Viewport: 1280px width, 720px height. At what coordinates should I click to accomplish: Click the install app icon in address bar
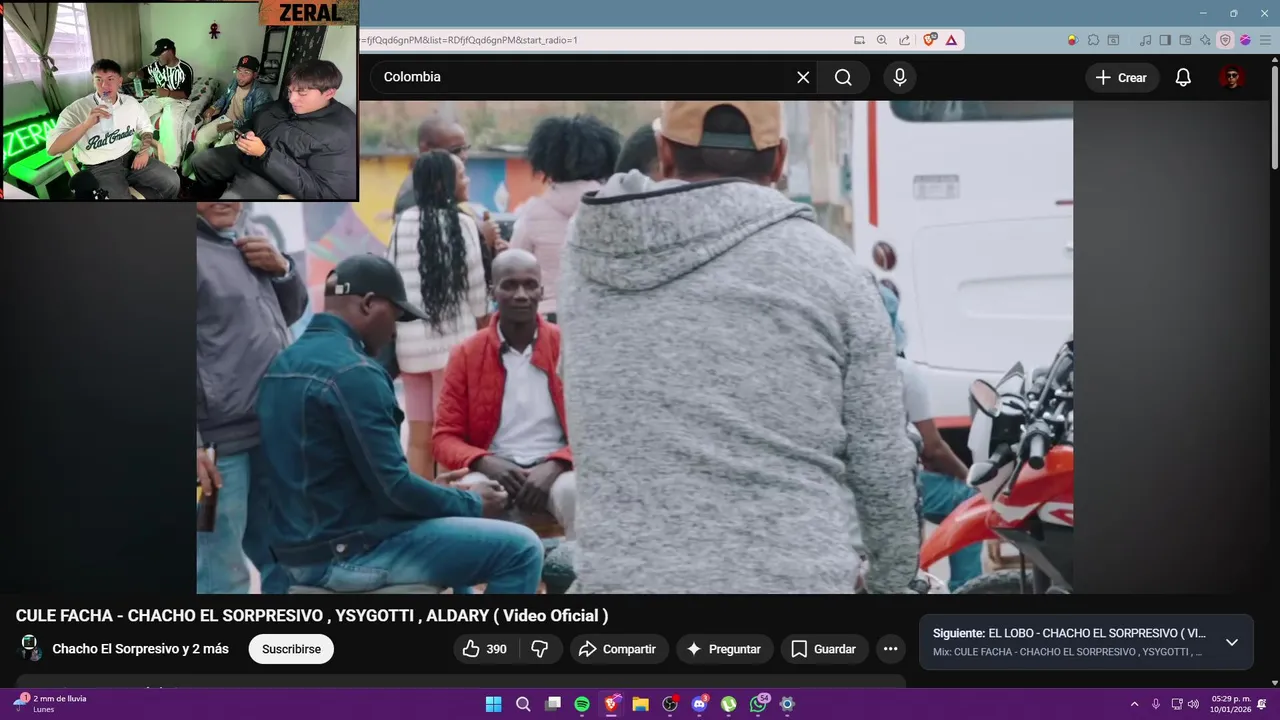(x=859, y=40)
